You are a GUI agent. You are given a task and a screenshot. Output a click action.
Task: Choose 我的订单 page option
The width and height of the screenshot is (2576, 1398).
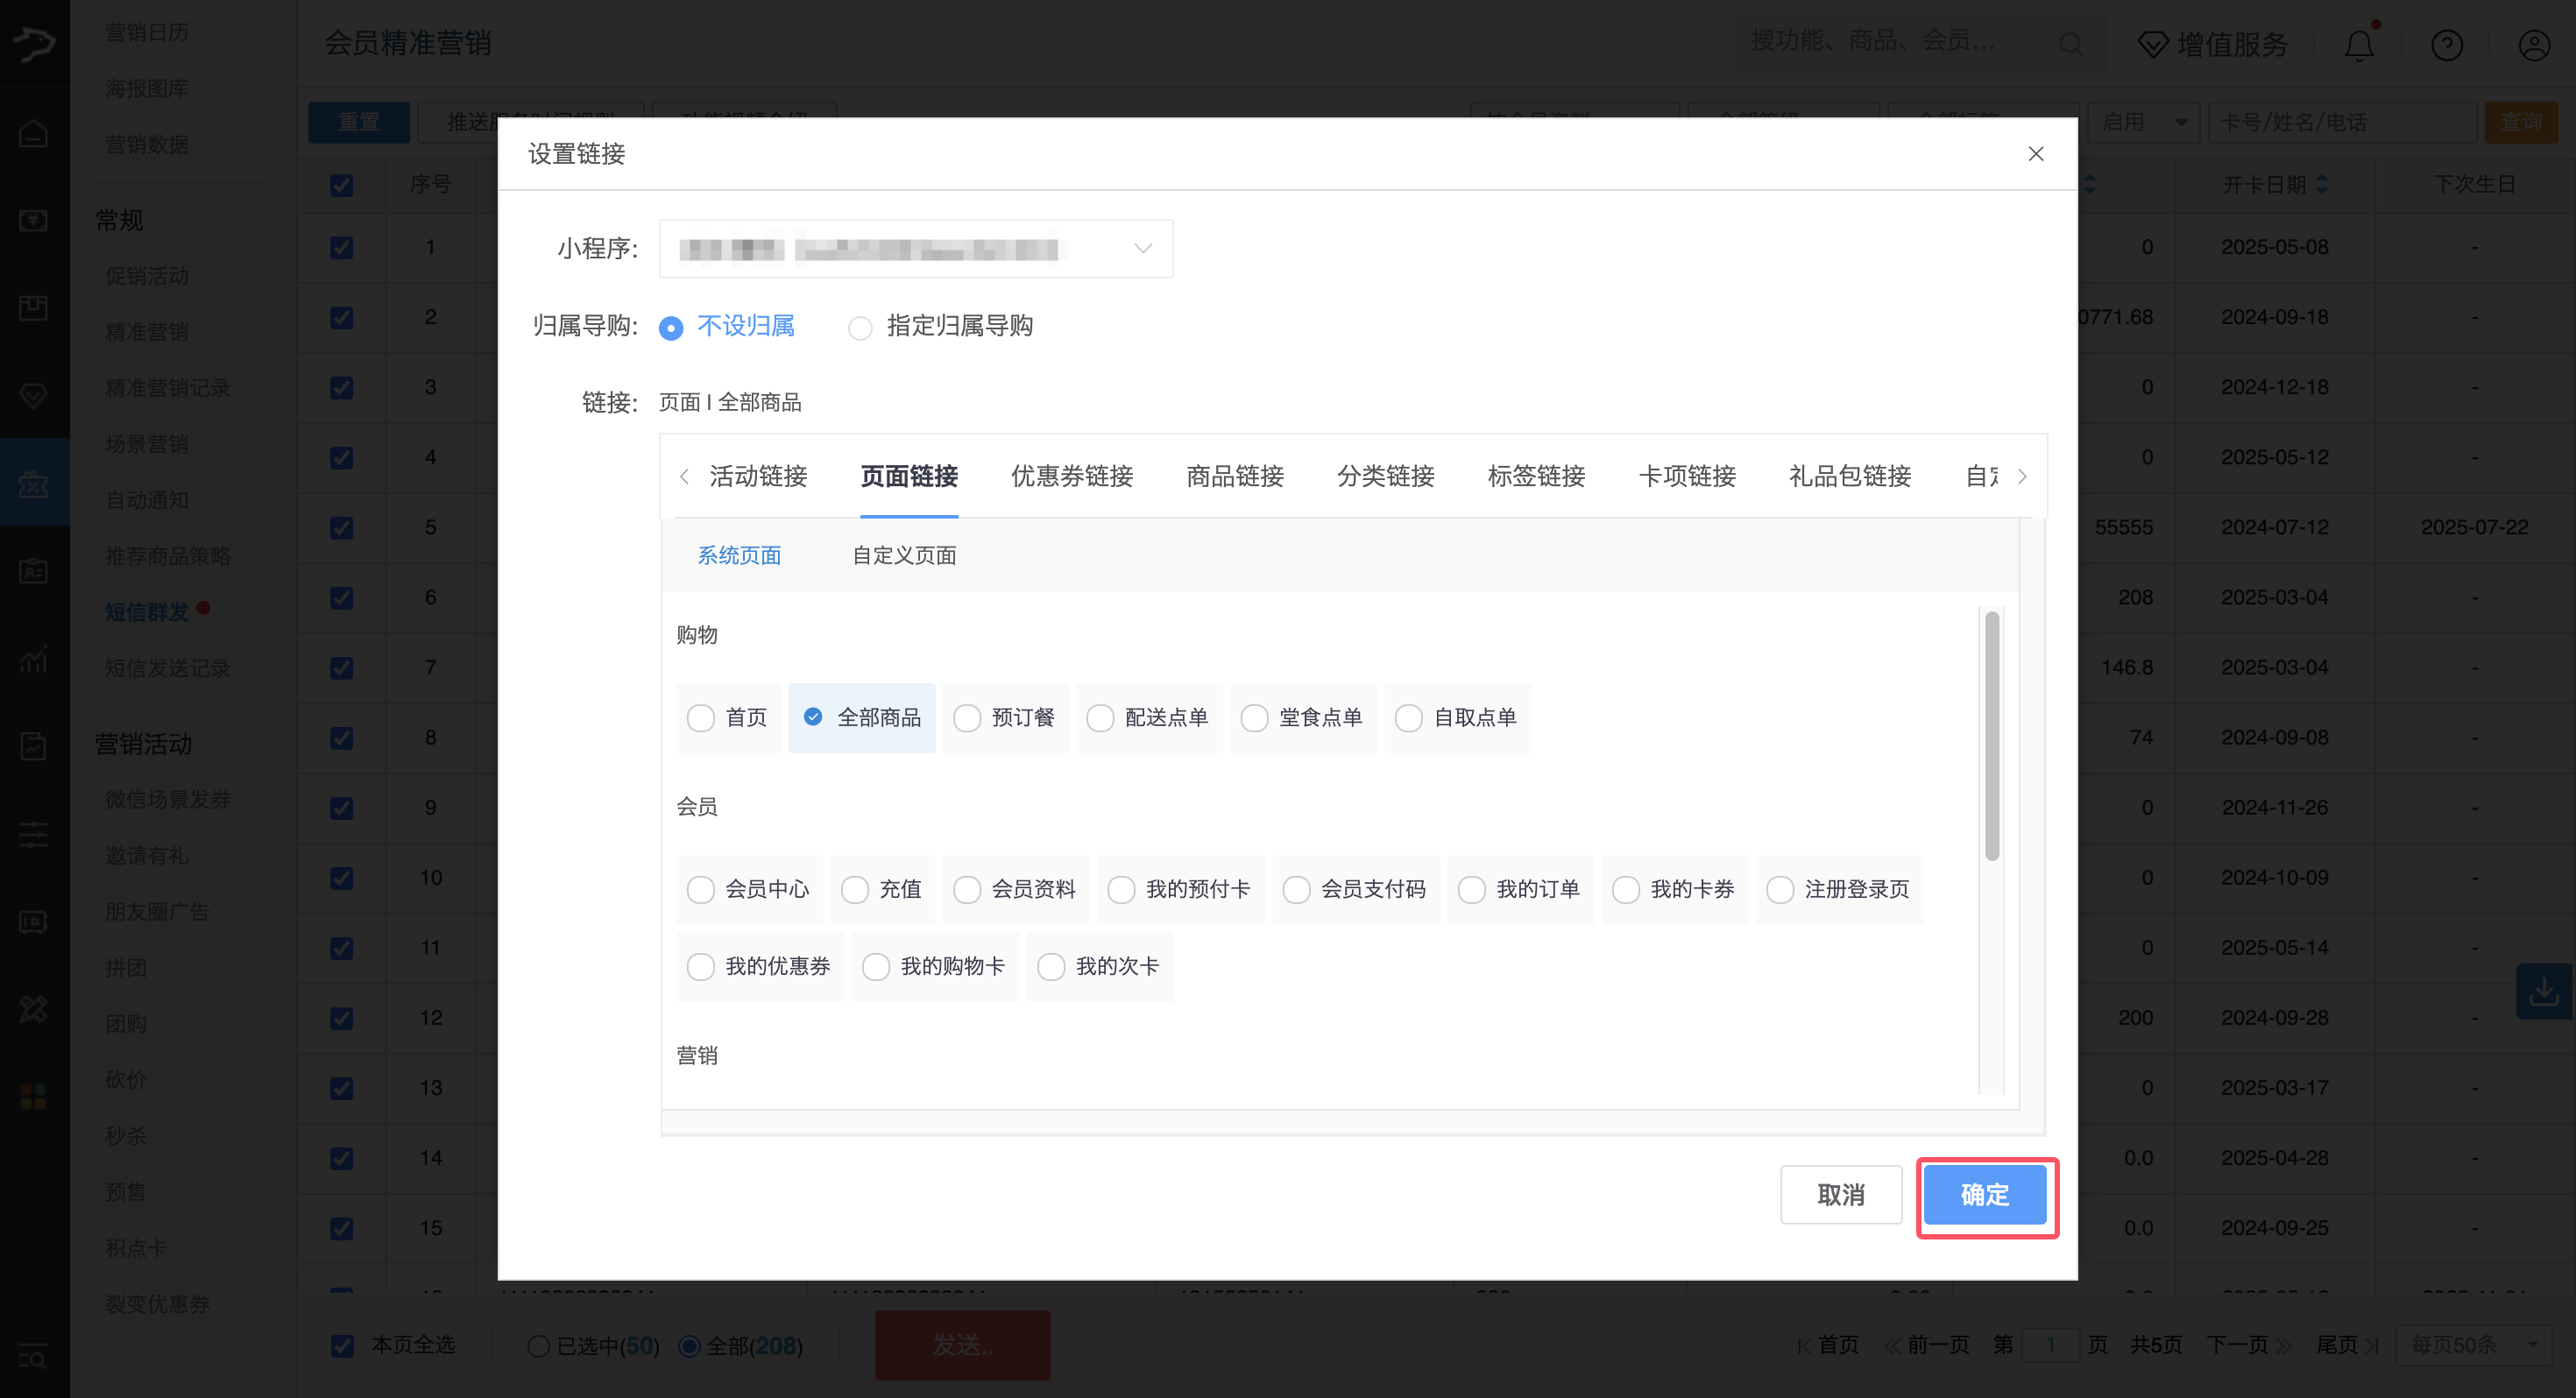point(1520,890)
